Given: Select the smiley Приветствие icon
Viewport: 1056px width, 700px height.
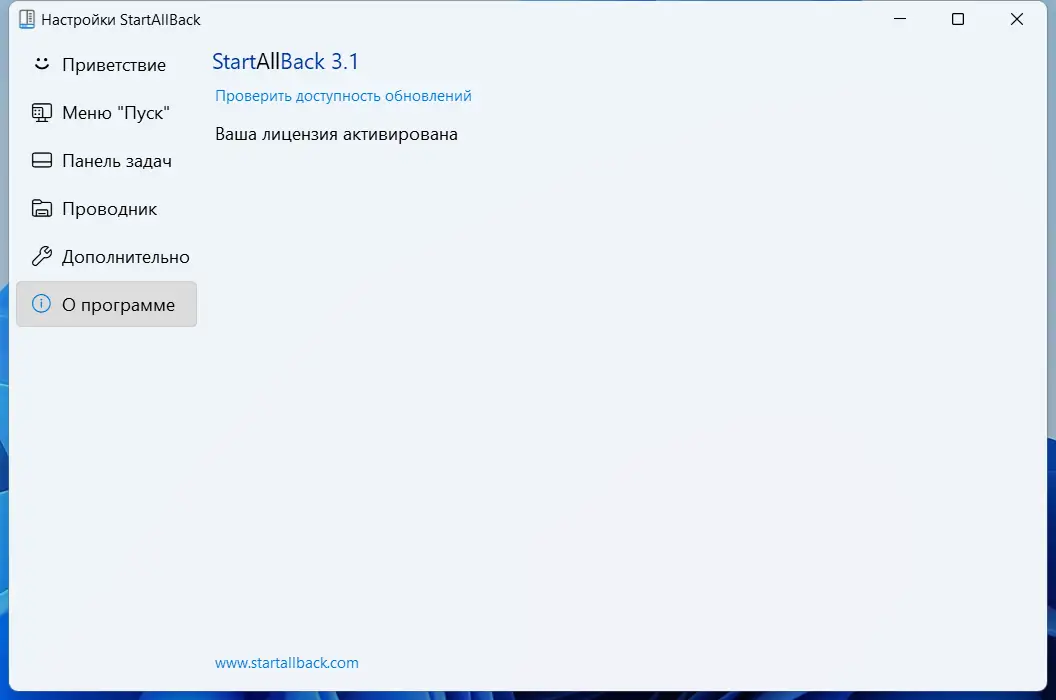Looking at the screenshot, I should [x=40, y=64].
